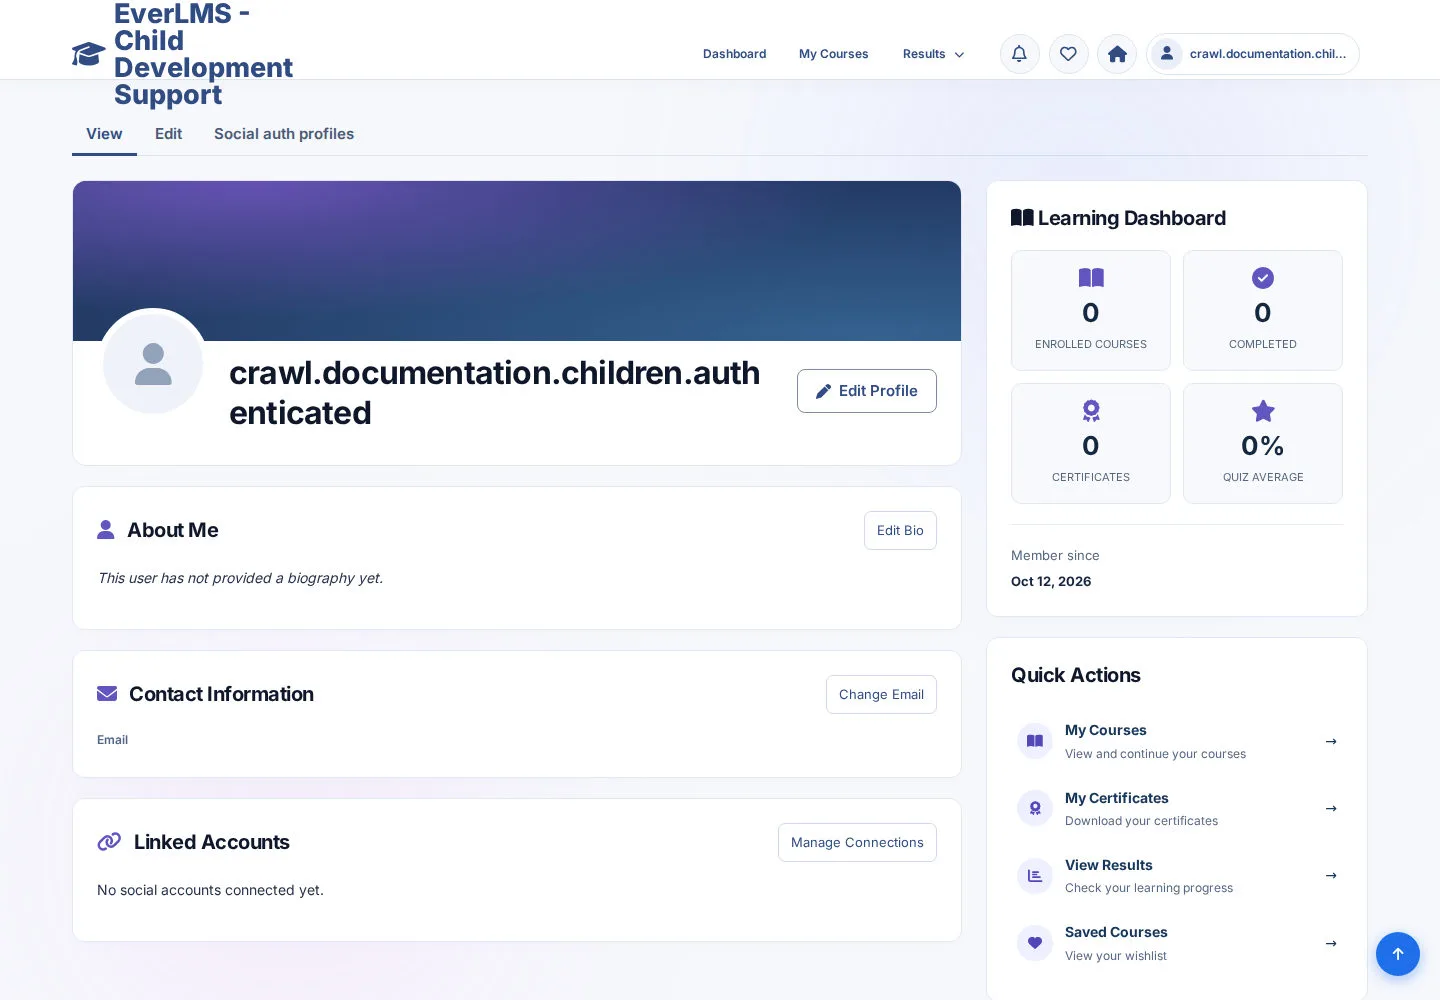The height and width of the screenshot is (1000, 1440).
Task: Click the profile avatar placeholder image
Action: (x=153, y=364)
